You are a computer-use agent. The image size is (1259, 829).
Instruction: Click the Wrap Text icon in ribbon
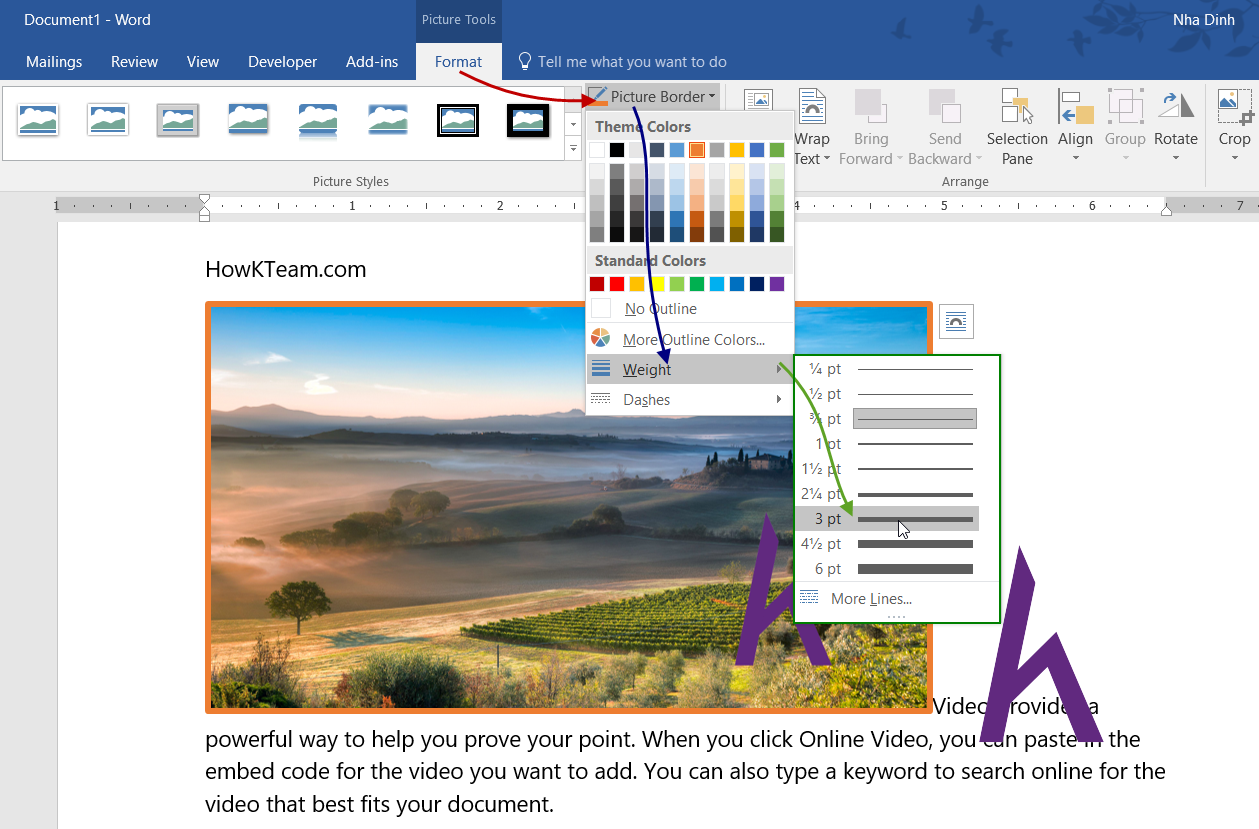[812, 106]
